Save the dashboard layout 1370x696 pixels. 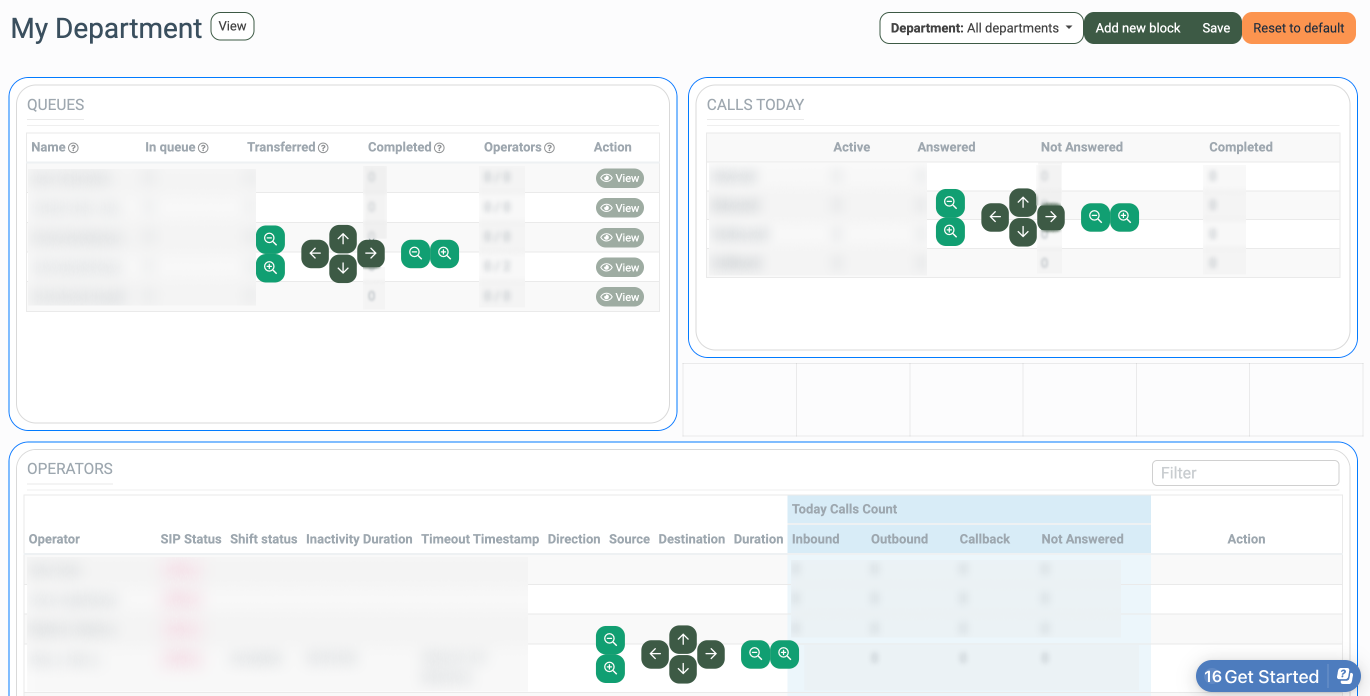(1216, 28)
